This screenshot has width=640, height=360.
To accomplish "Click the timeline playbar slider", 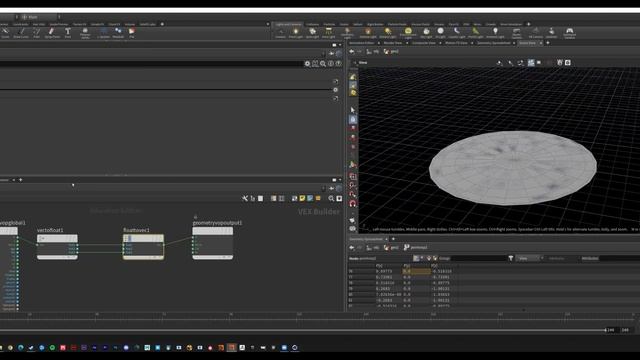I will (x=302, y=330).
